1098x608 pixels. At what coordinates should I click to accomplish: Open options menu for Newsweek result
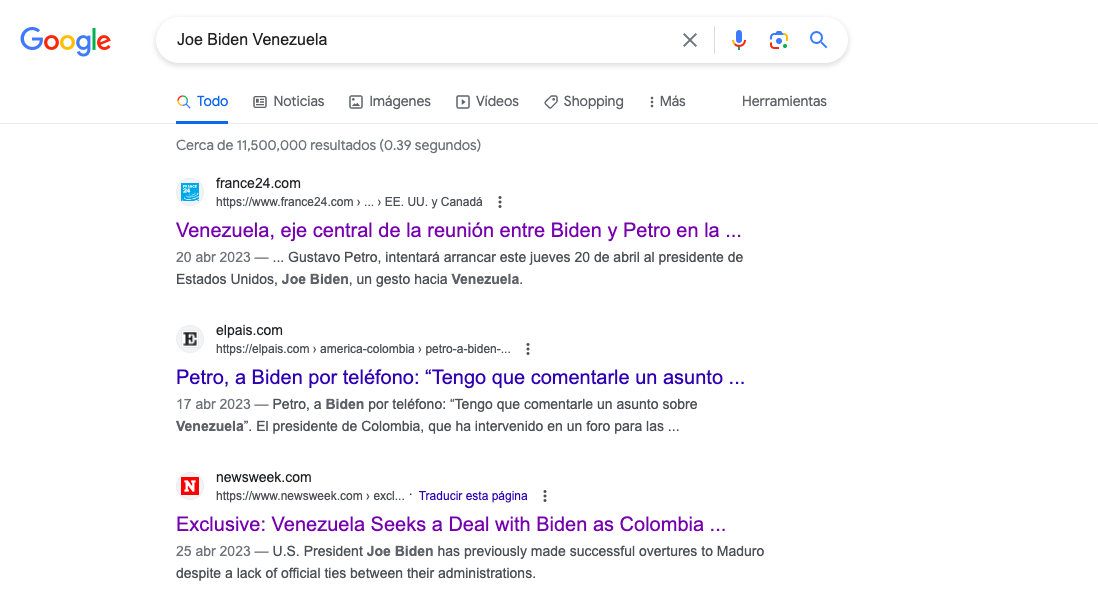coord(545,496)
